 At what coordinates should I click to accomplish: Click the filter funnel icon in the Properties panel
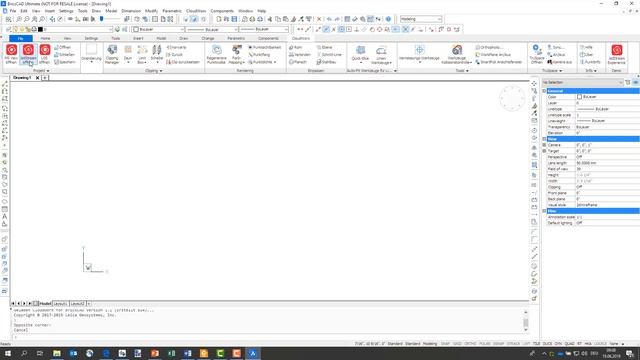point(628,82)
